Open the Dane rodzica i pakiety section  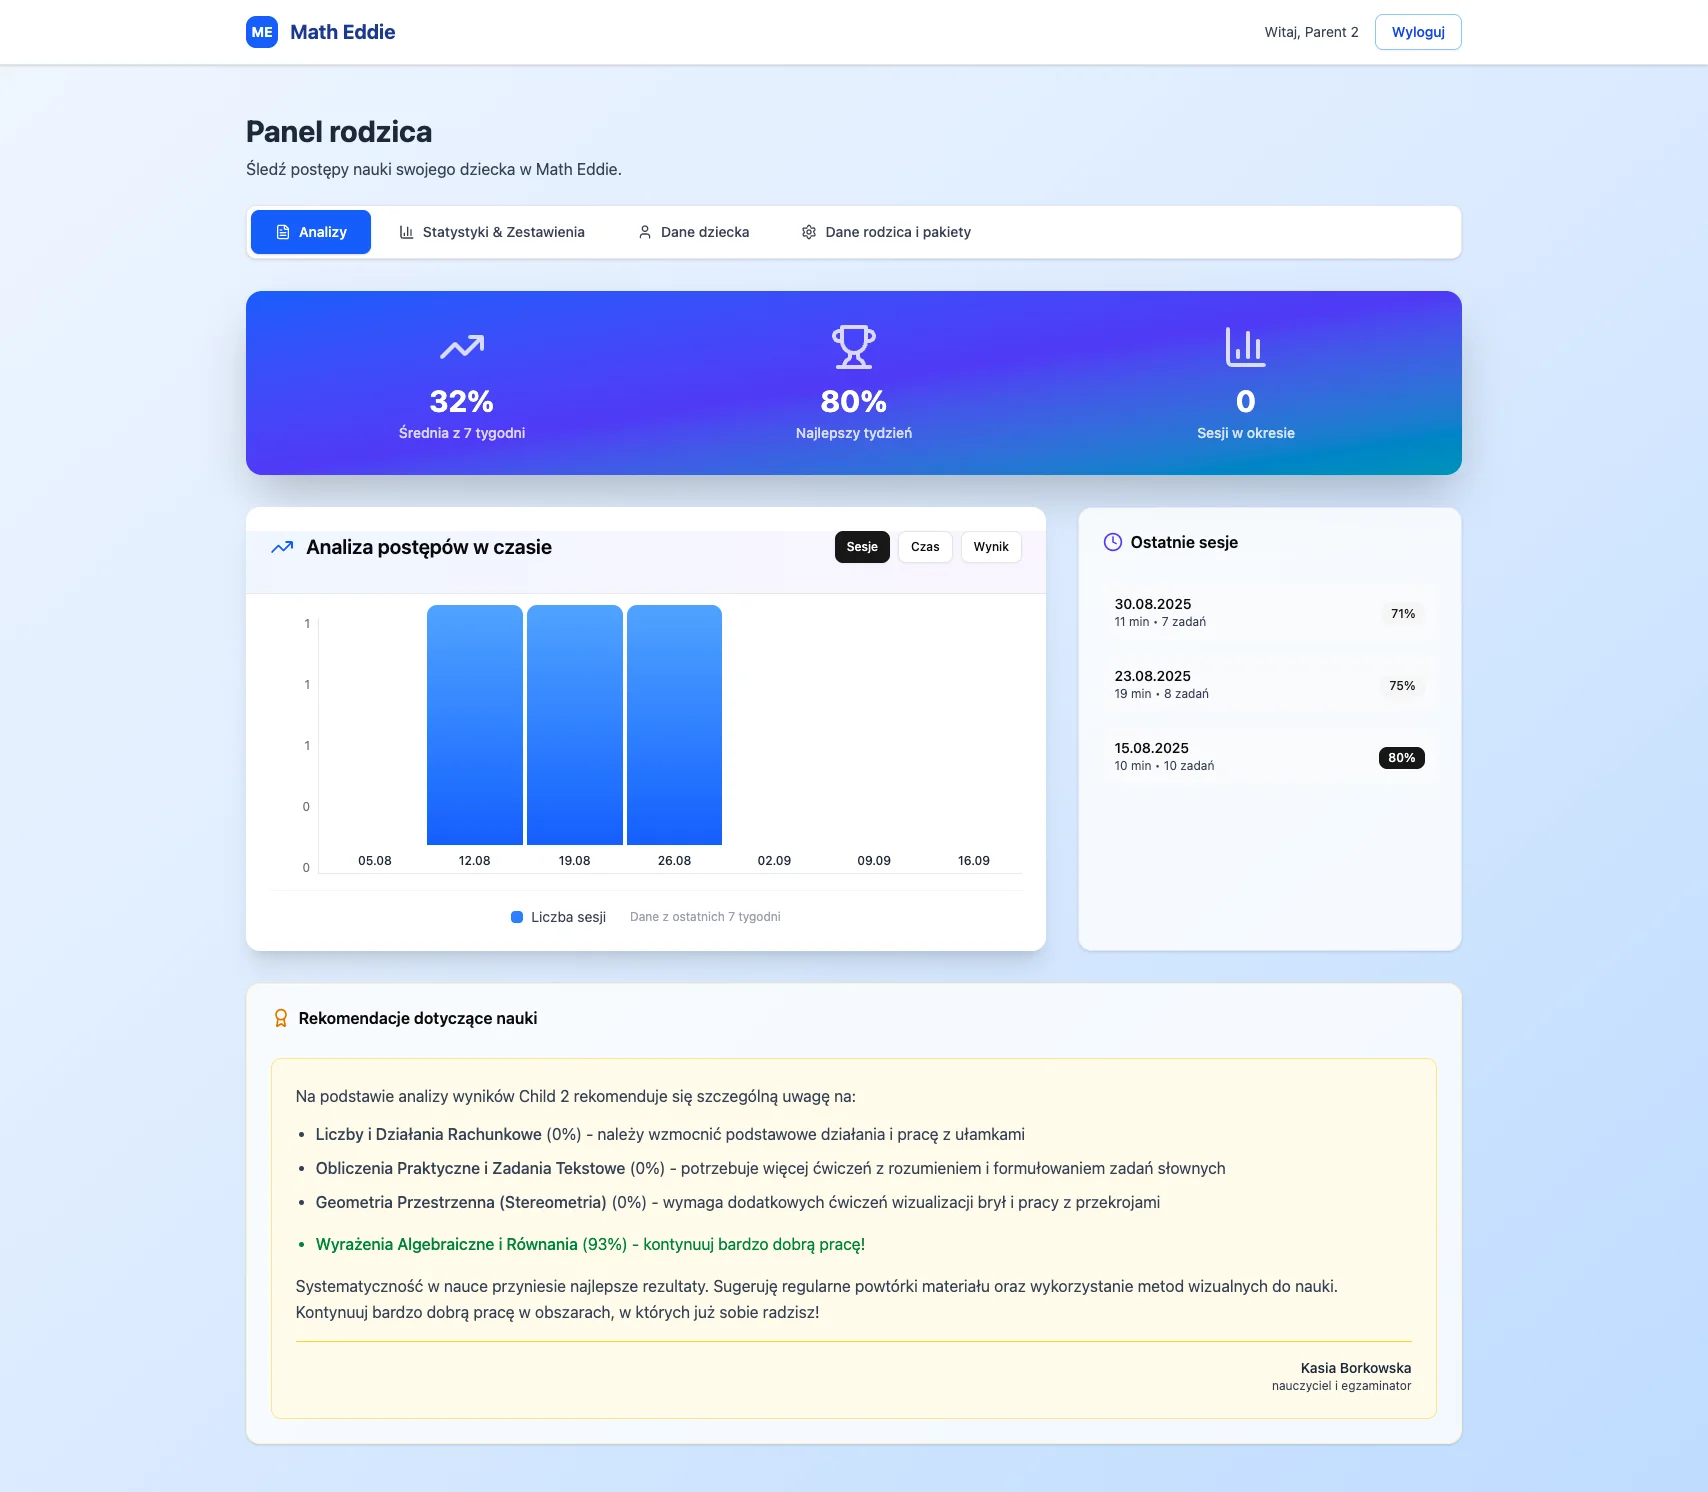885,231
